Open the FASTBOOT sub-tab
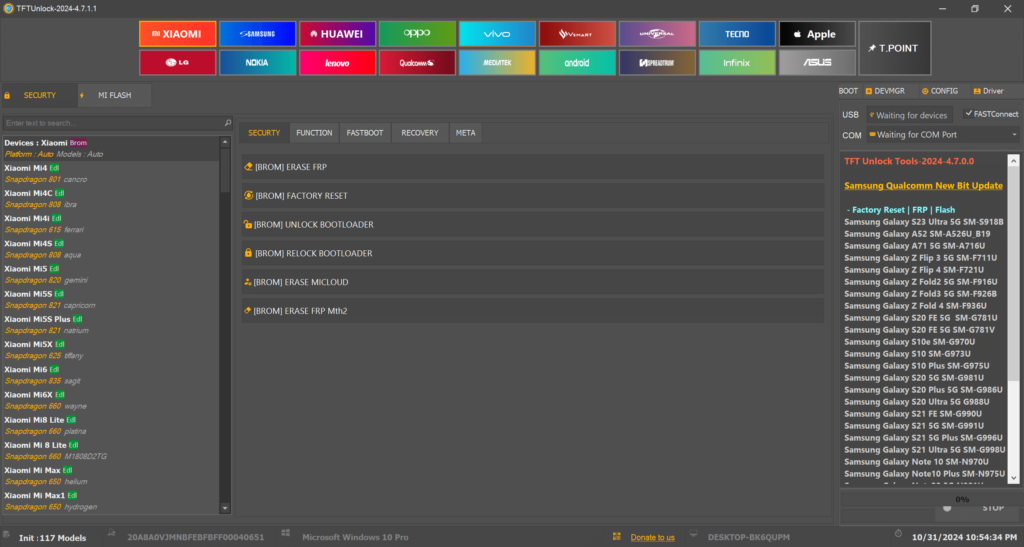Screen dimensions: 1024x547 click(x=364, y=133)
